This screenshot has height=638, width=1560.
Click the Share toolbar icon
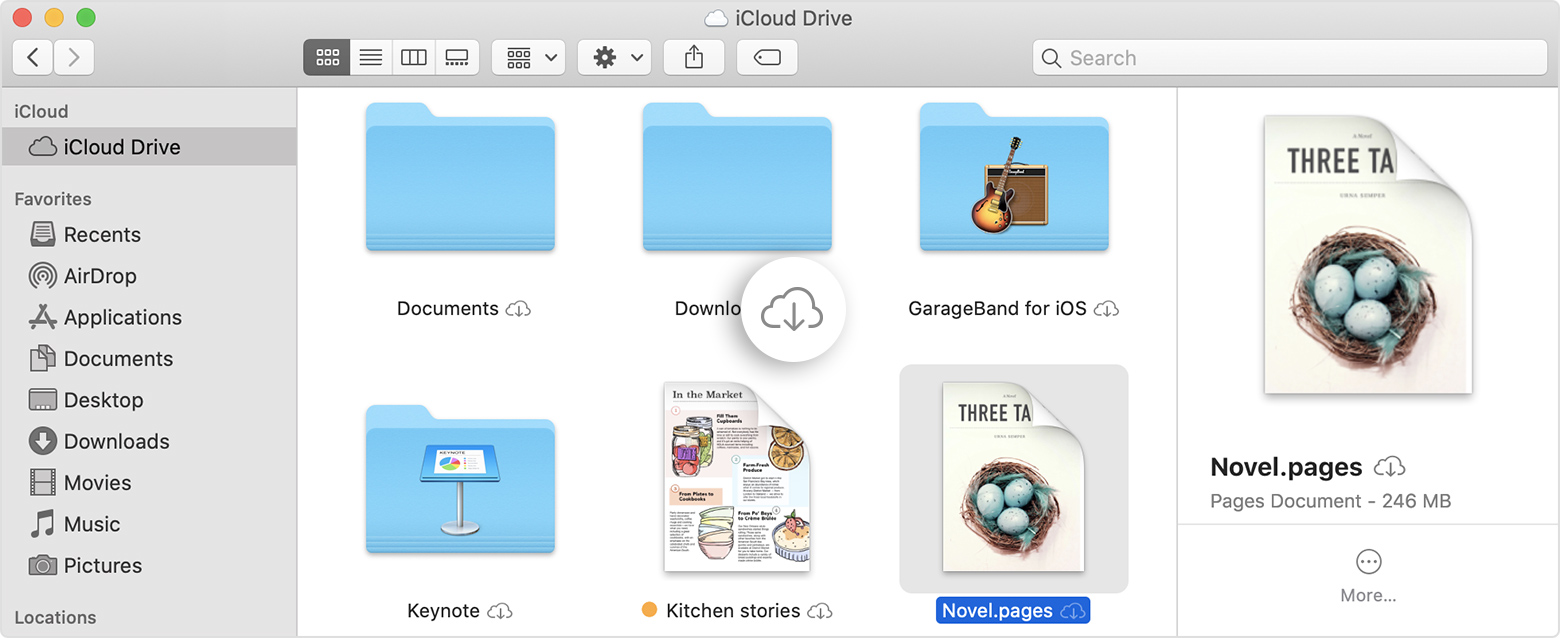pos(694,58)
